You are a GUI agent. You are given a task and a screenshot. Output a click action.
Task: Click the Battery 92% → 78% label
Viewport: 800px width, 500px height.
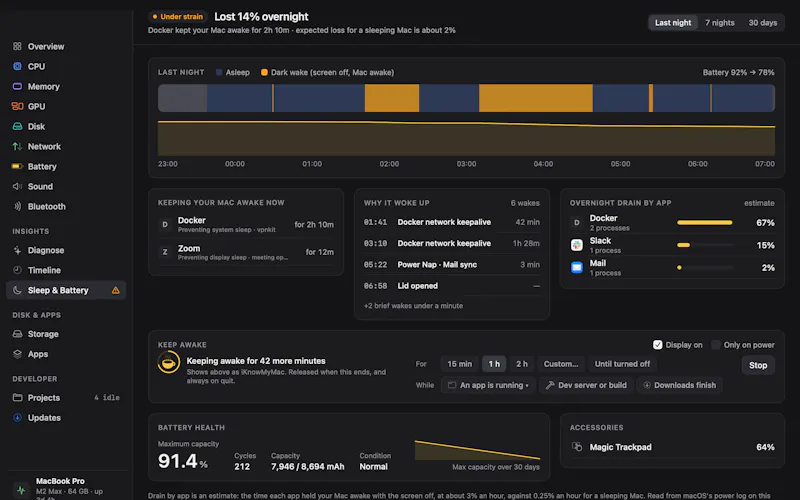click(738, 72)
